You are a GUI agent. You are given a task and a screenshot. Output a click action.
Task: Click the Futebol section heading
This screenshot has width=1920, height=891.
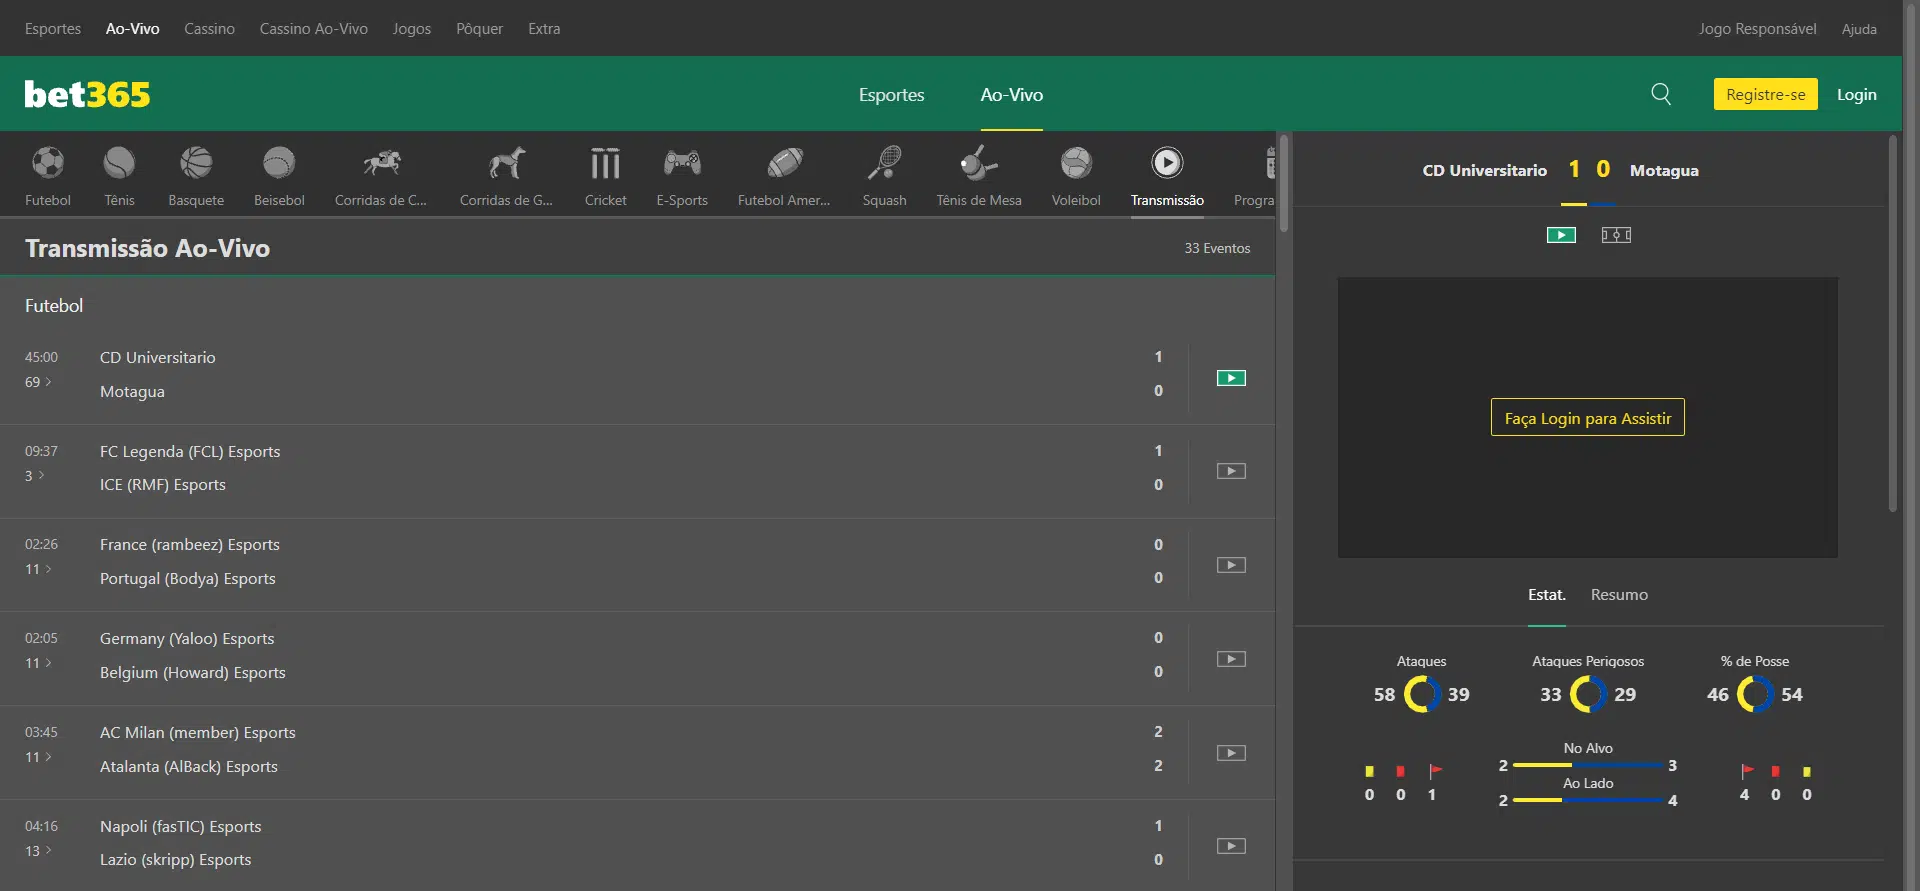pyautogui.click(x=54, y=306)
